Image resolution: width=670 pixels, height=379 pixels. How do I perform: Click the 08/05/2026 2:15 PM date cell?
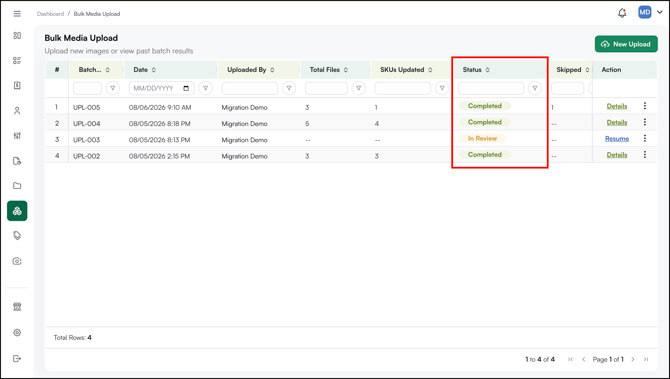[159, 156]
